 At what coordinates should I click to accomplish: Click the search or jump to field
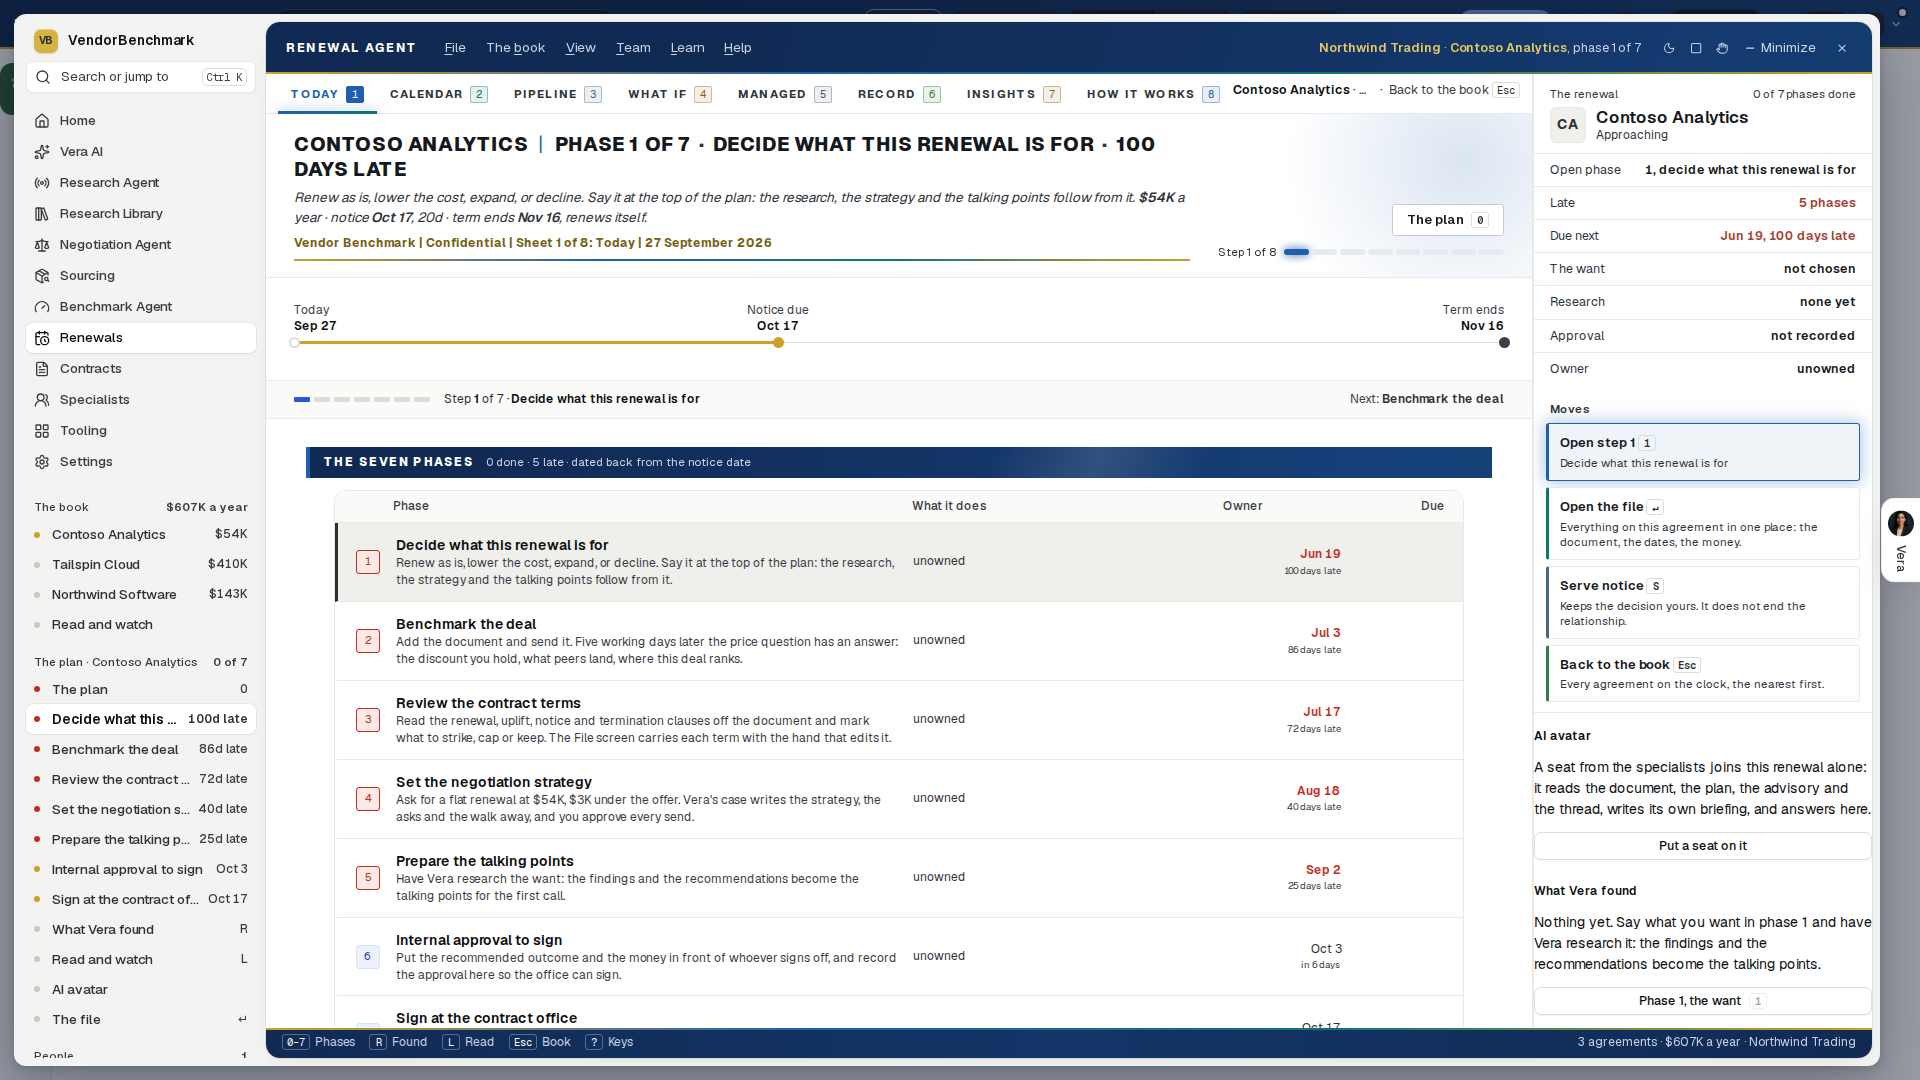click(x=141, y=77)
